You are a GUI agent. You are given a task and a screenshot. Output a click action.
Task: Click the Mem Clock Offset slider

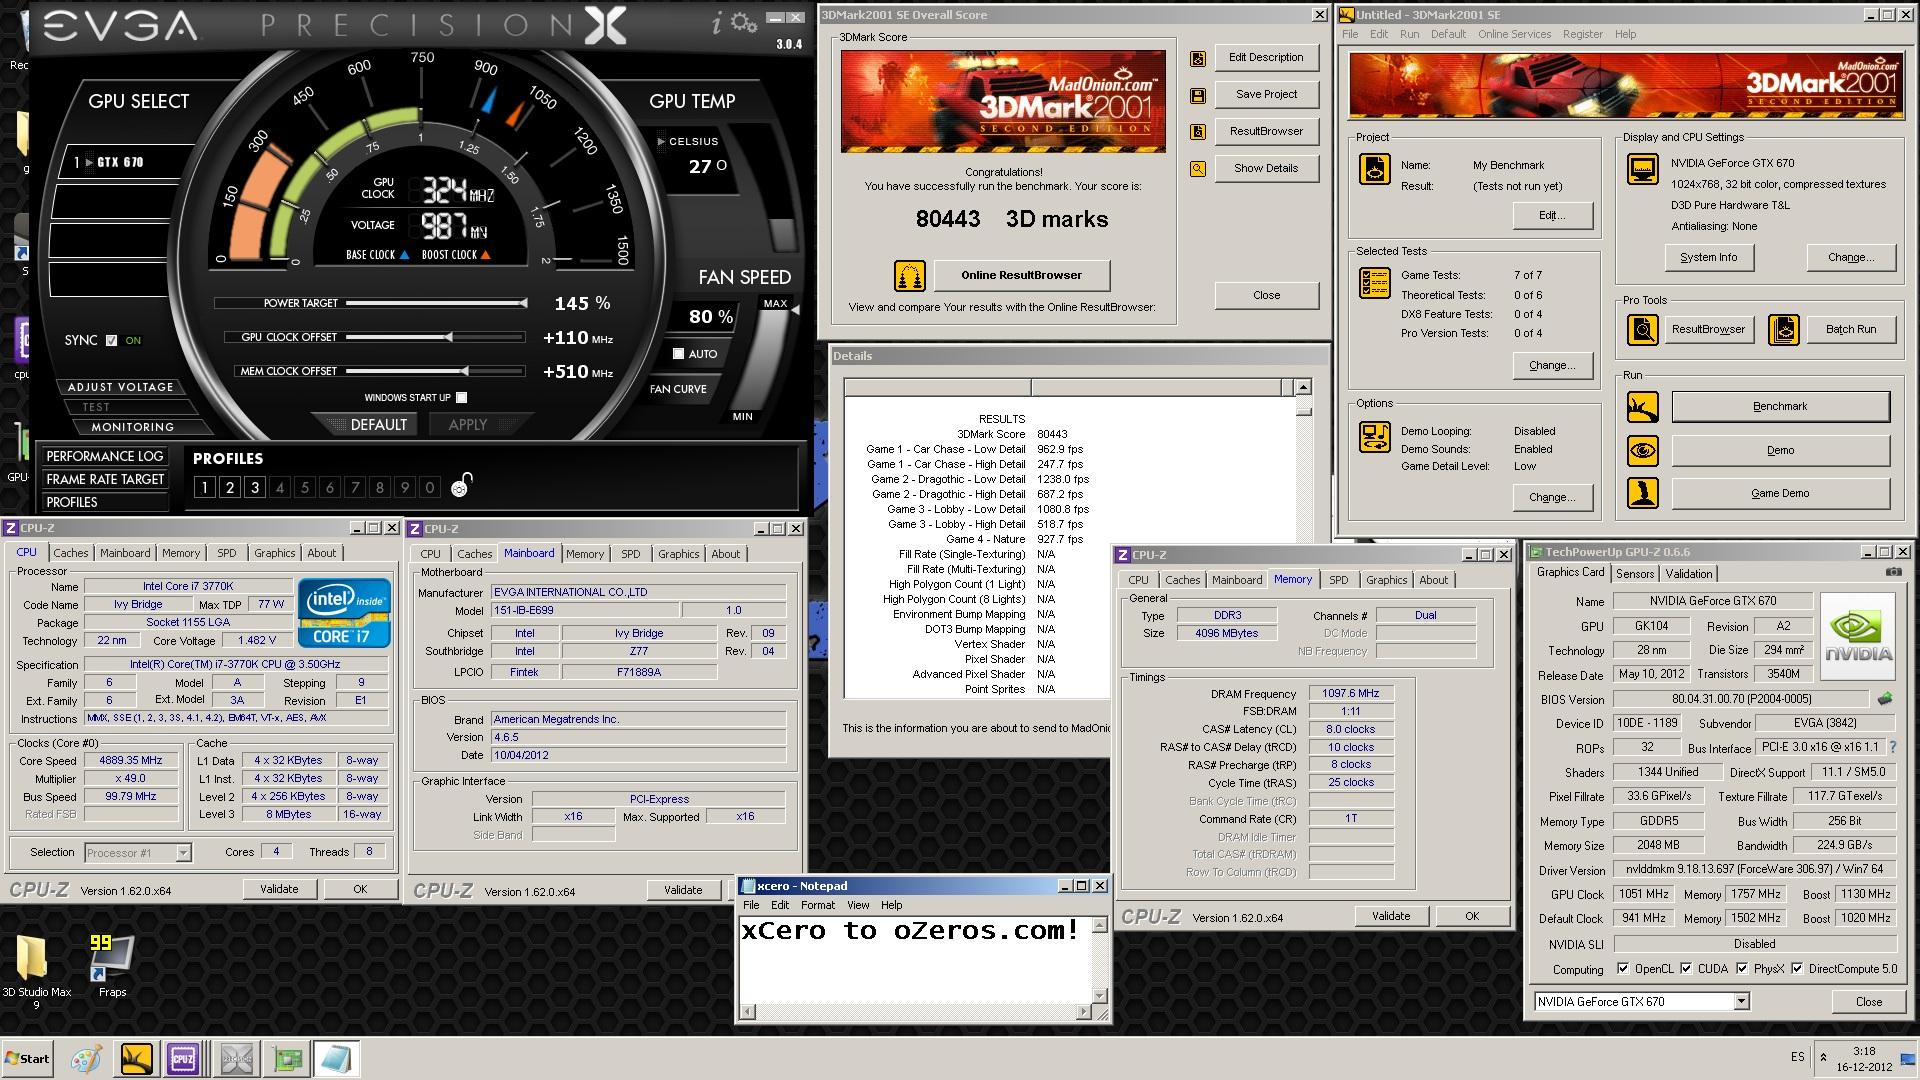click(435, 371)
